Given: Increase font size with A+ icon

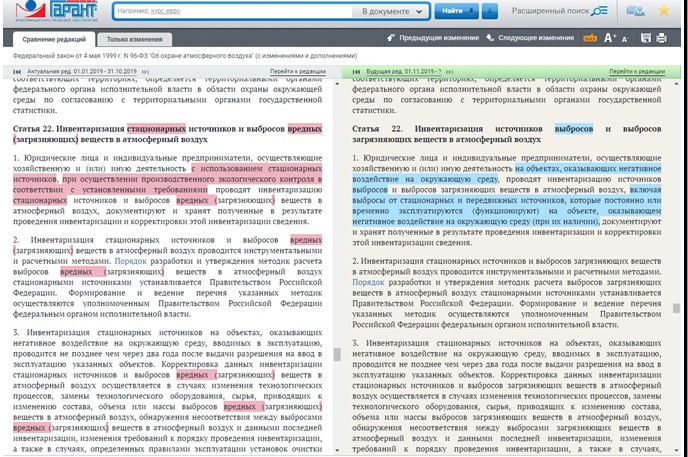Looking at the screenshot, I should click(x=610, y=38).
